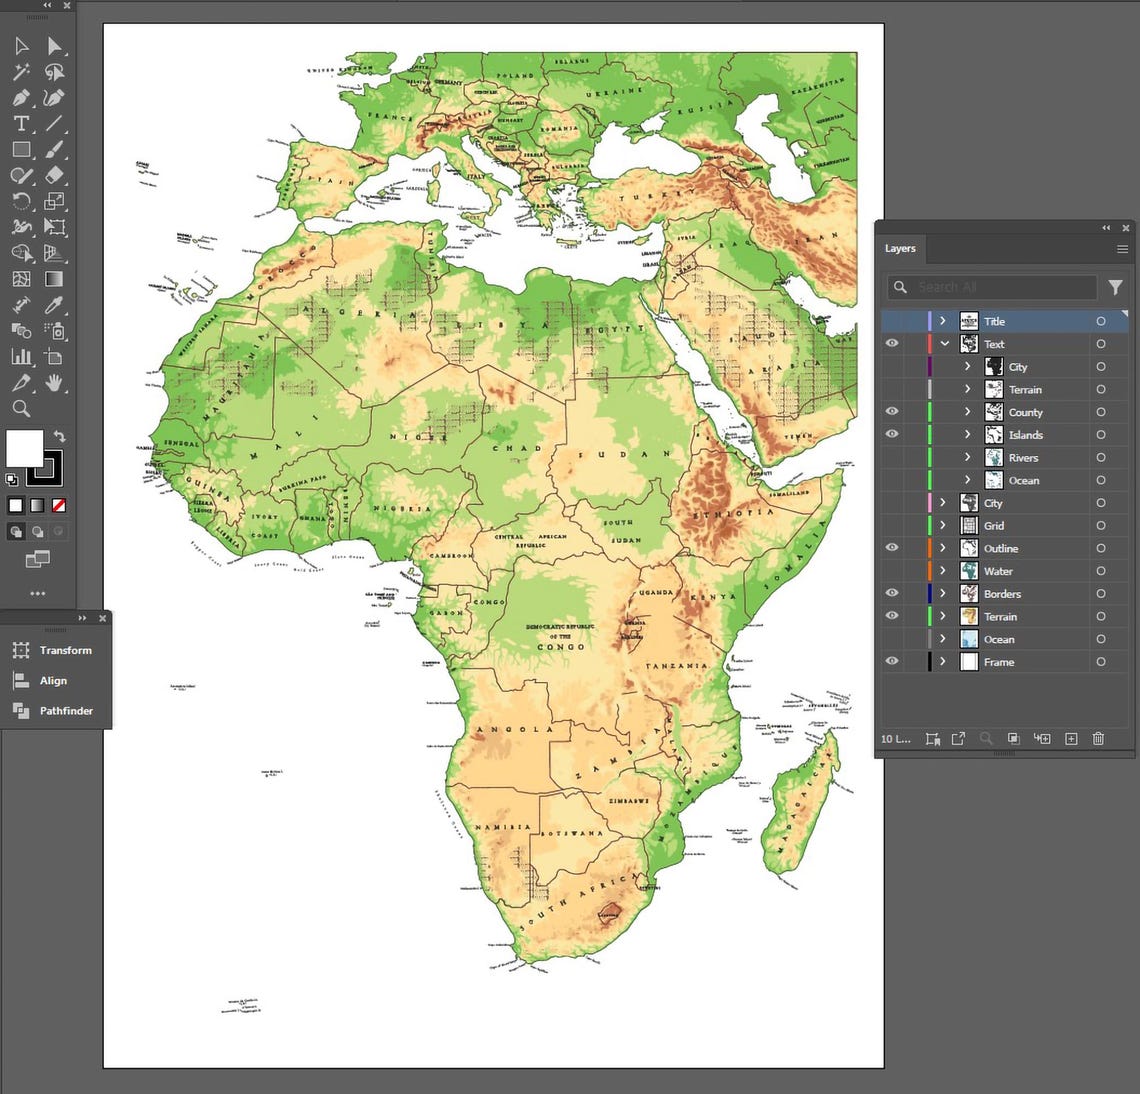1140x1094 pixels.
Task: Open the Transform panel
Action: pyautogui.click(x=53, y=650)
